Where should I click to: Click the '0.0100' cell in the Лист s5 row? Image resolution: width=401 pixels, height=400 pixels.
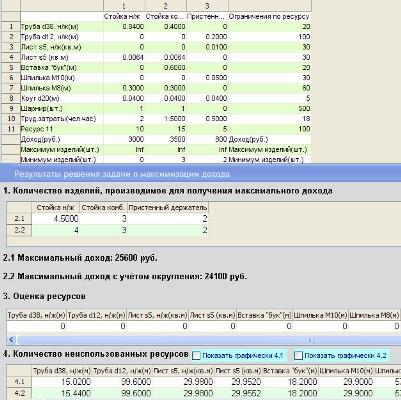pyautogui.click(x=207, y=47)
